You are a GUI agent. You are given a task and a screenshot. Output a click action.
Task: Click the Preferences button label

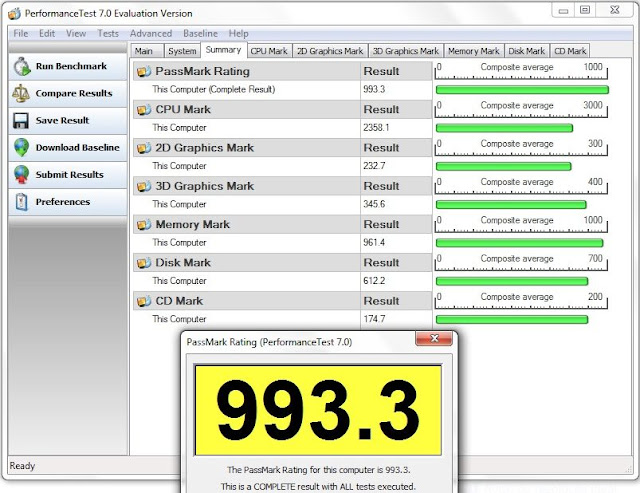[x=63, y=202]
